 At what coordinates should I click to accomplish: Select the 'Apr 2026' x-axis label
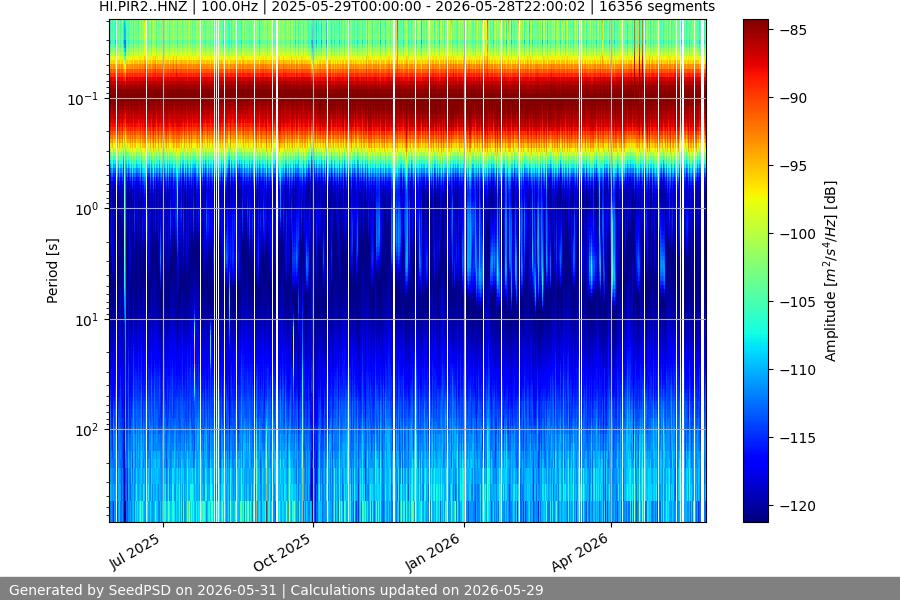pos(580,552)
